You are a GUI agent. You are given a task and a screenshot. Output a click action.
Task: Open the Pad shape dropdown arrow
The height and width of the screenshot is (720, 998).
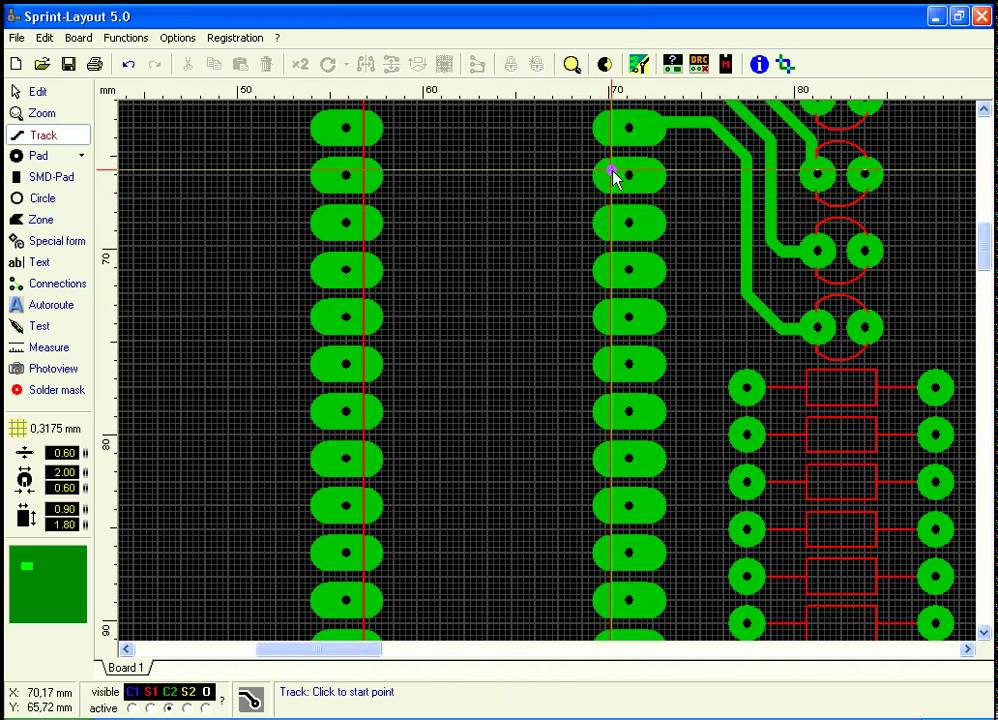pyautogui.click(x=81, y=156)
